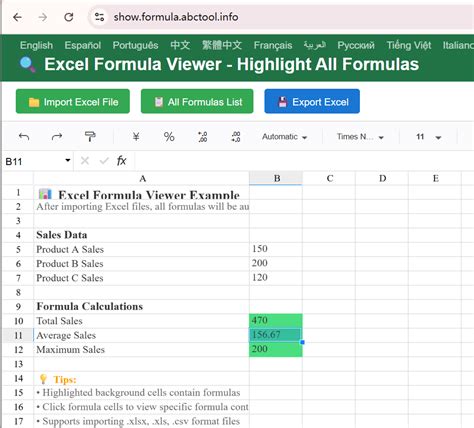Screen dimensions: 474x428
Task: Select column D header
Action: click(382, 178)
